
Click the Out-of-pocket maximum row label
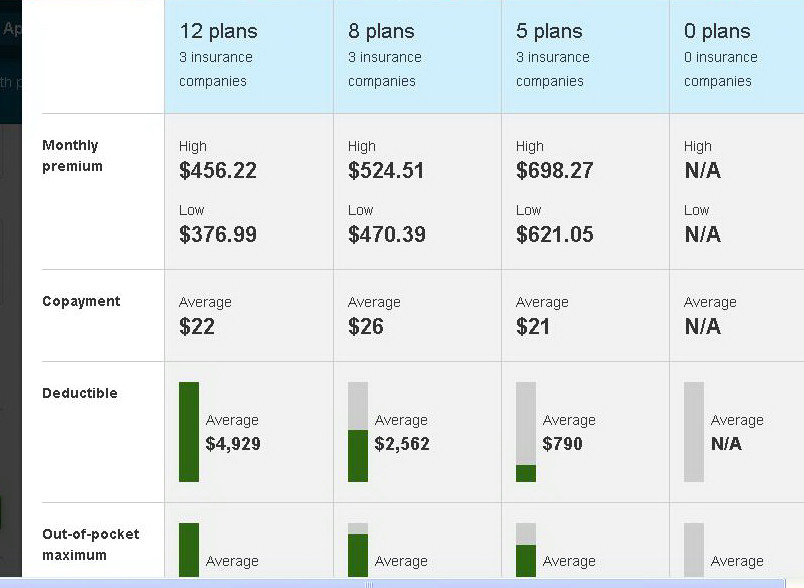click(x=91, y=544)
